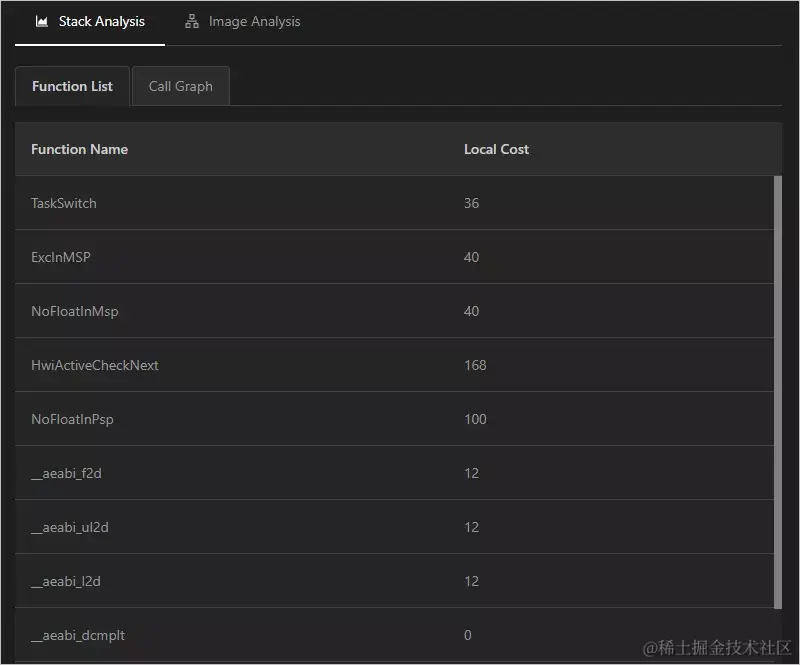Click the local cost 40 for NoFloatInMsp
The image size is (800, 665).
coord(471,311)
